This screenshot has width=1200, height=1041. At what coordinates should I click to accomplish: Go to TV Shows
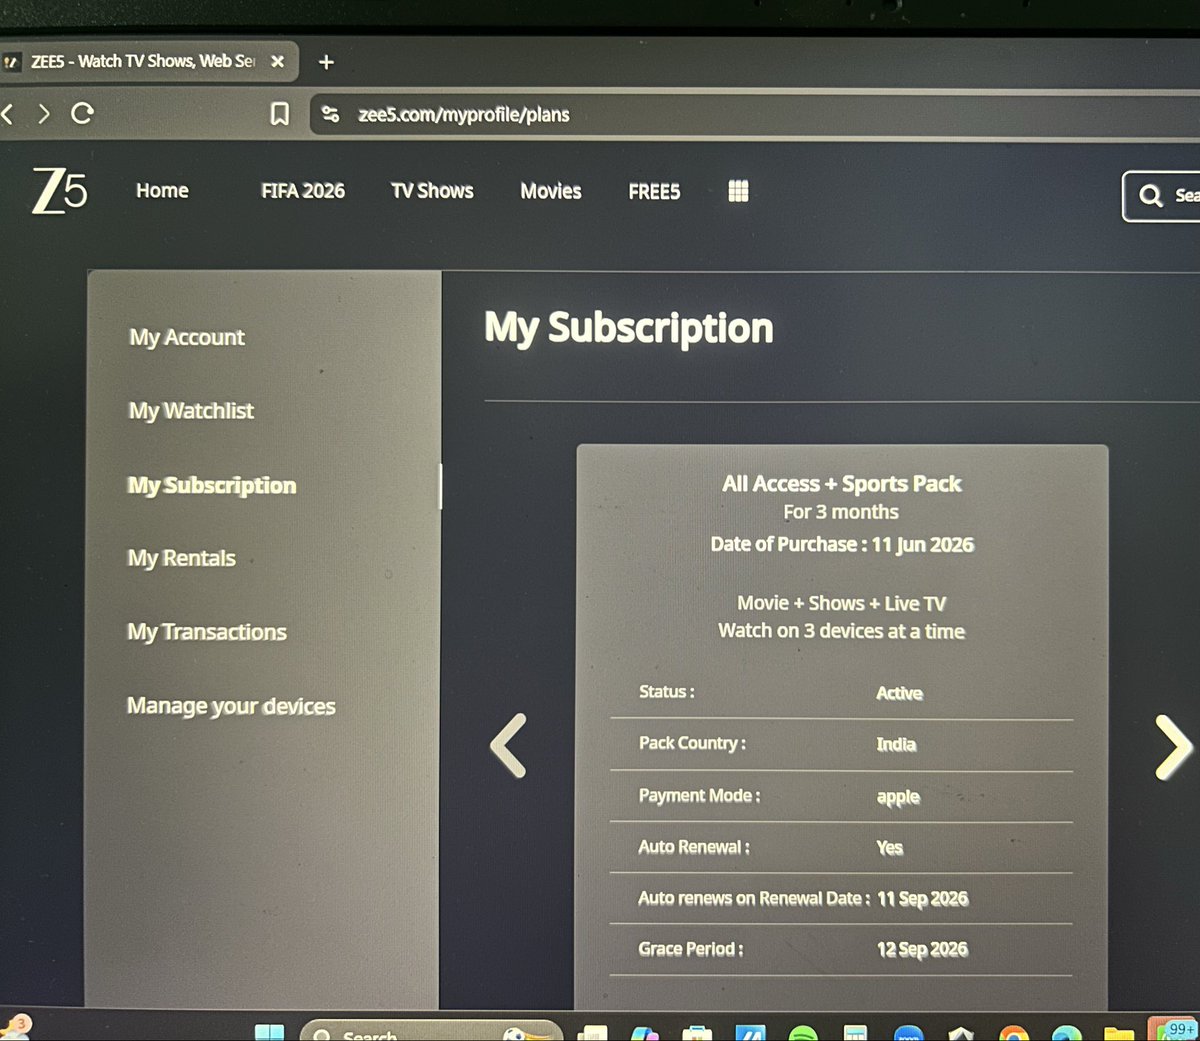[x=432, y=191]
